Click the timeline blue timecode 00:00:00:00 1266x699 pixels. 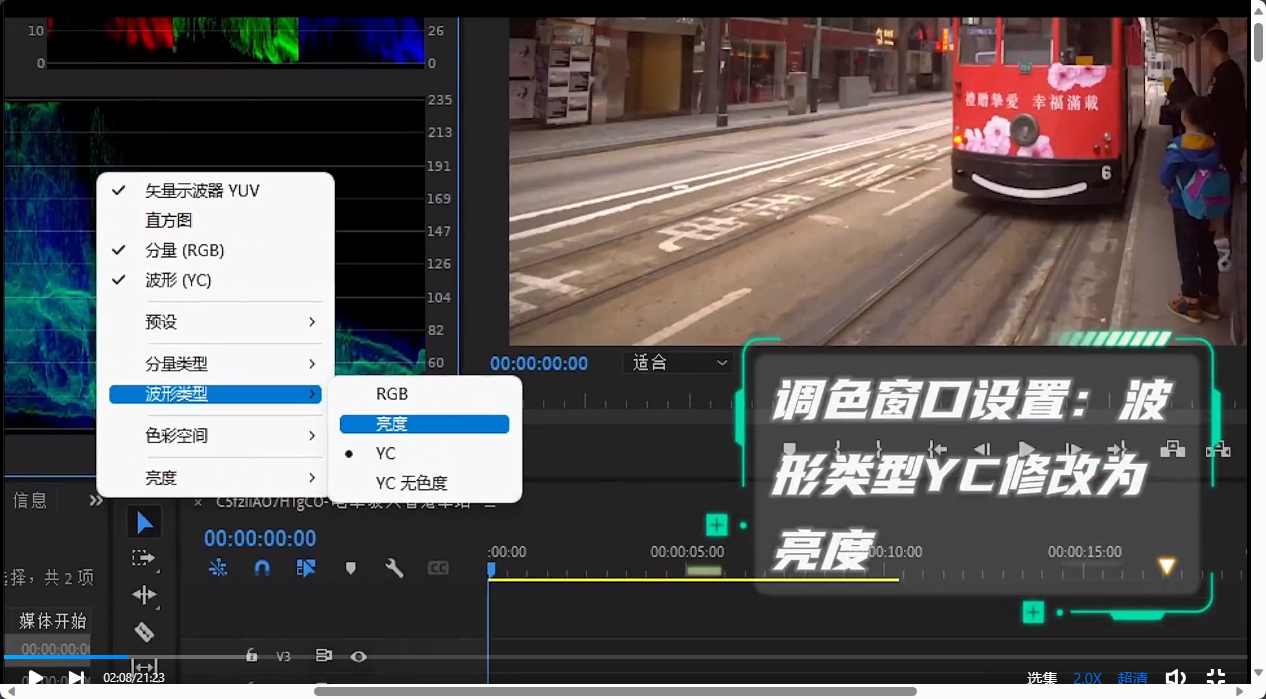[260, 539]
